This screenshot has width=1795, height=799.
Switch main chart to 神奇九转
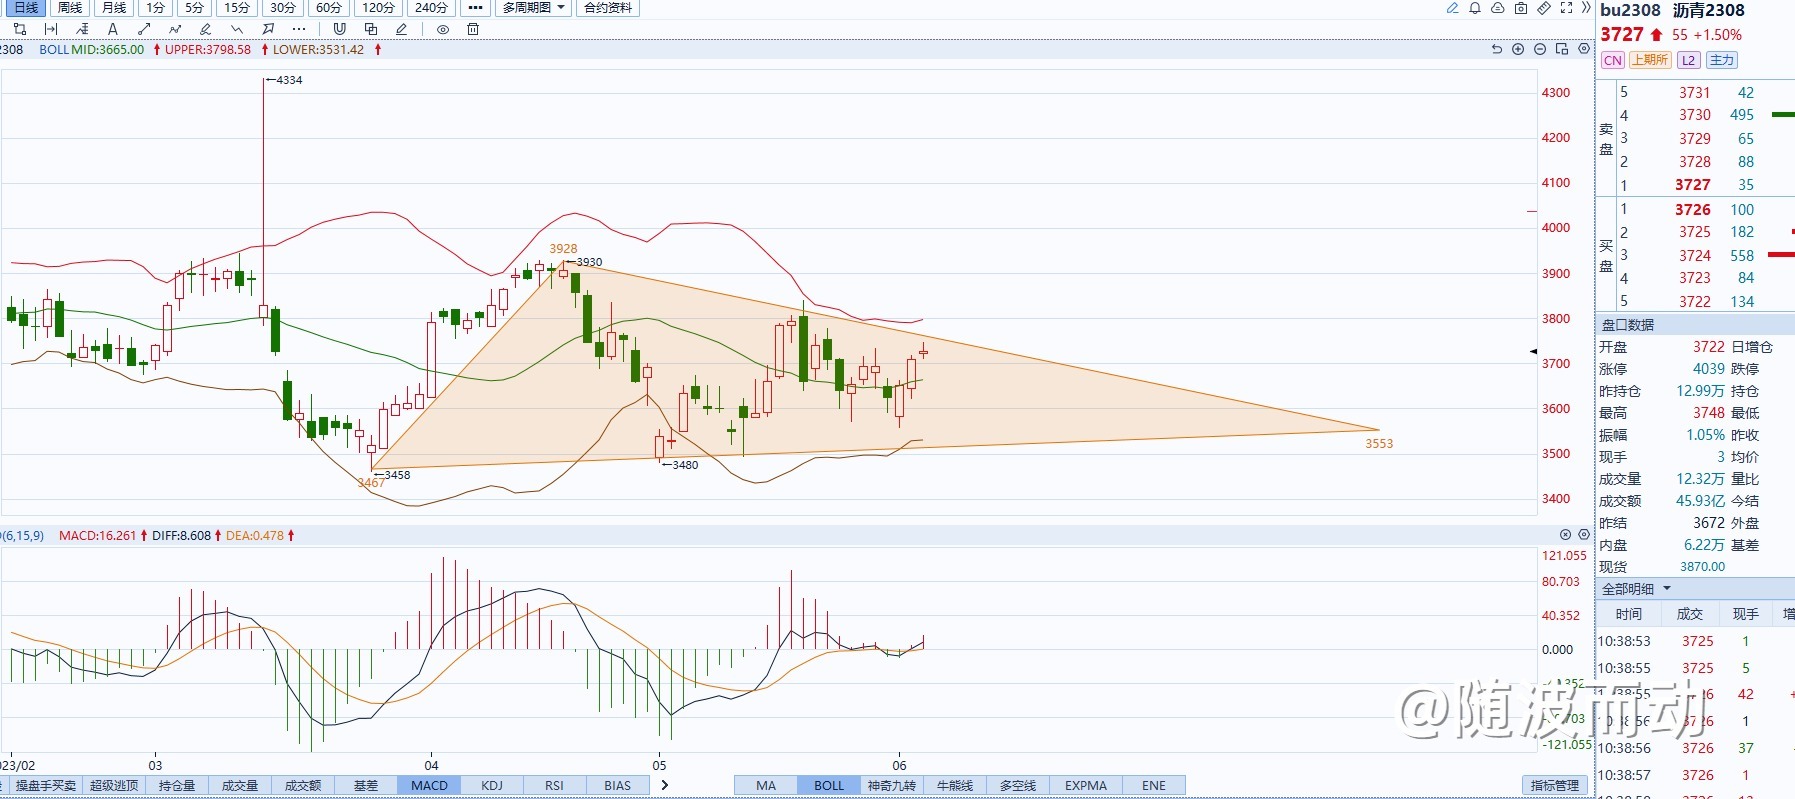click(x=892, y=786)
